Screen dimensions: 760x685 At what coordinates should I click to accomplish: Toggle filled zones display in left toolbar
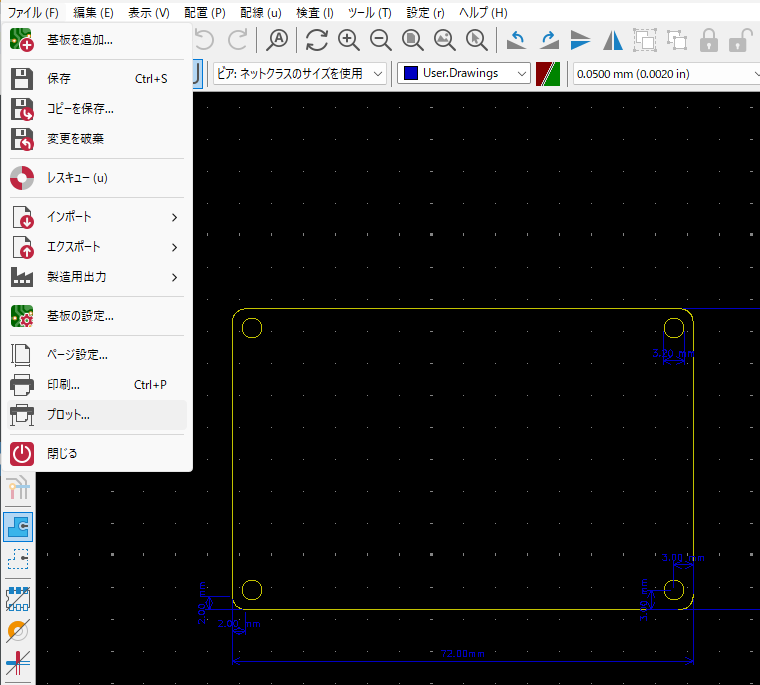[x=18, y=525]
